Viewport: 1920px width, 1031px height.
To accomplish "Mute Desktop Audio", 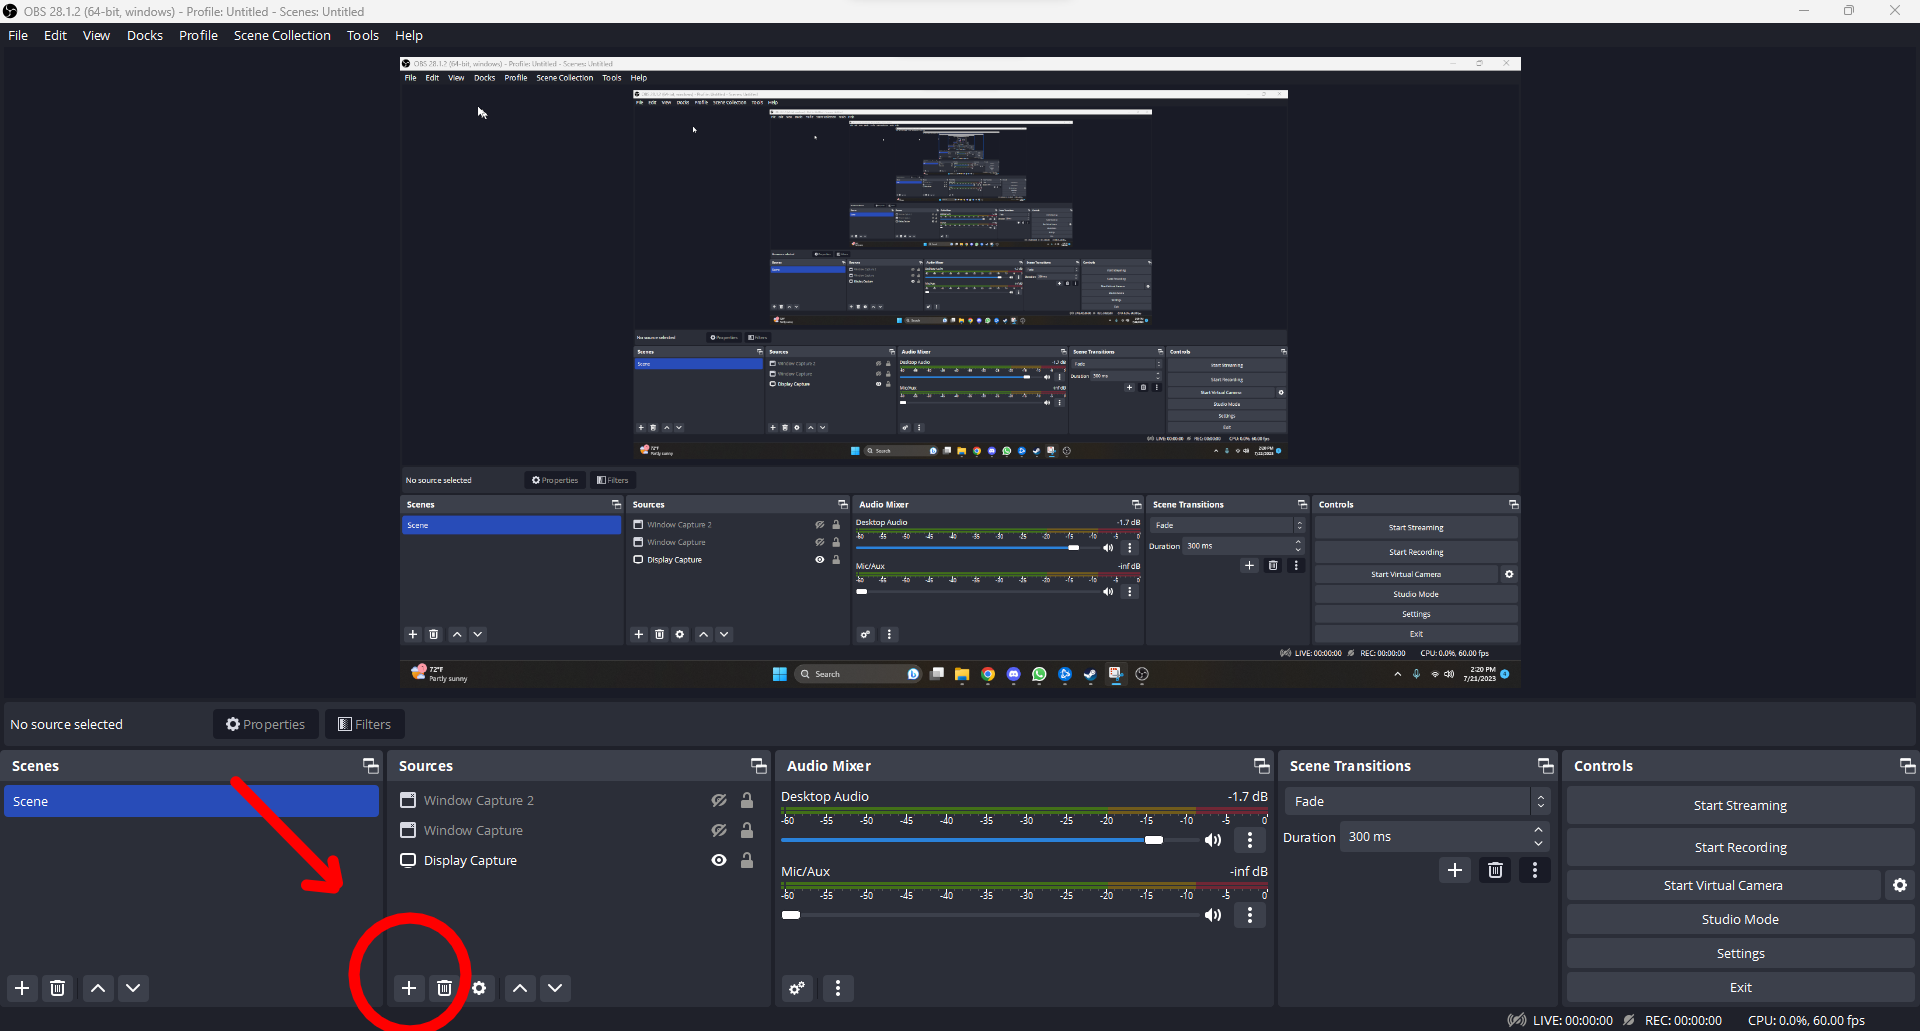I will click(x=1213, y=840).
